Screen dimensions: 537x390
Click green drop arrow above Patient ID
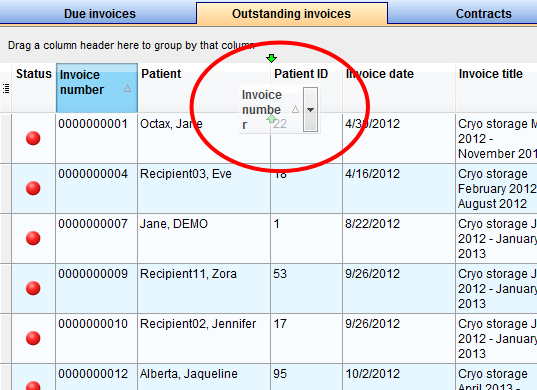(271, 58)
